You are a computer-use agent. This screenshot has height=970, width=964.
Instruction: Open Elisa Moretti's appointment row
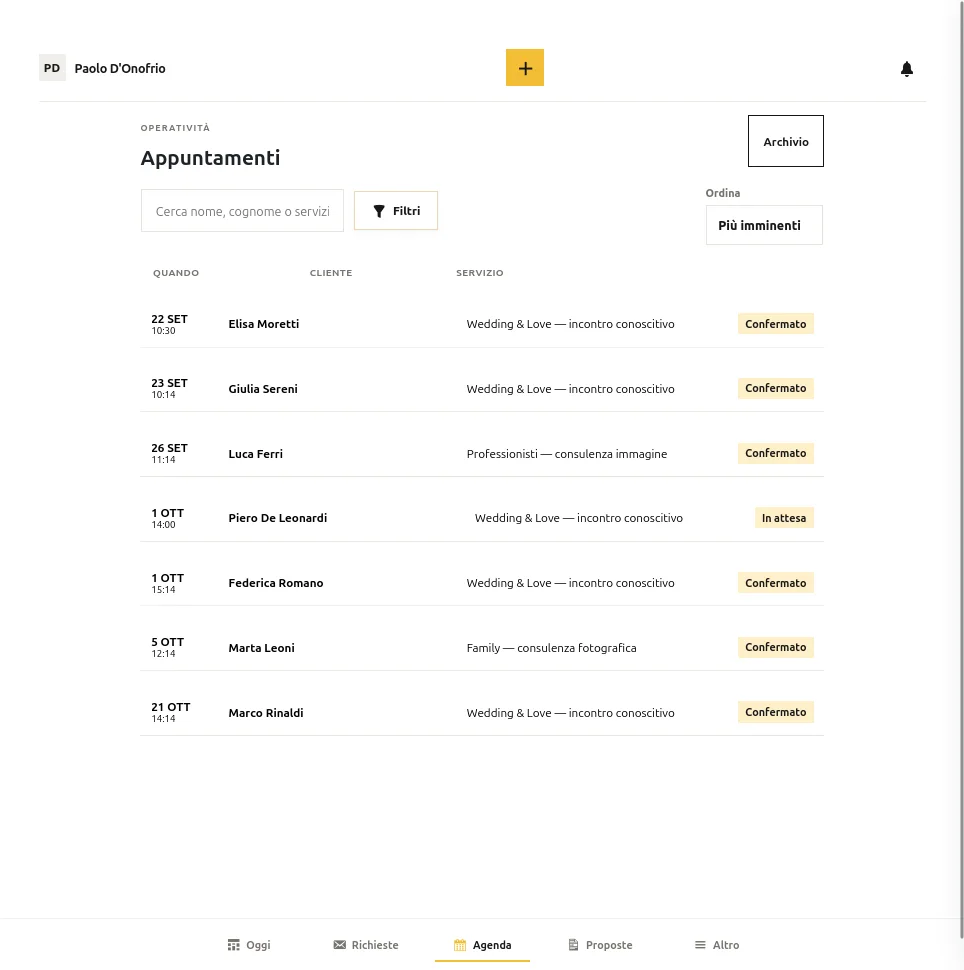coord(482,324)
